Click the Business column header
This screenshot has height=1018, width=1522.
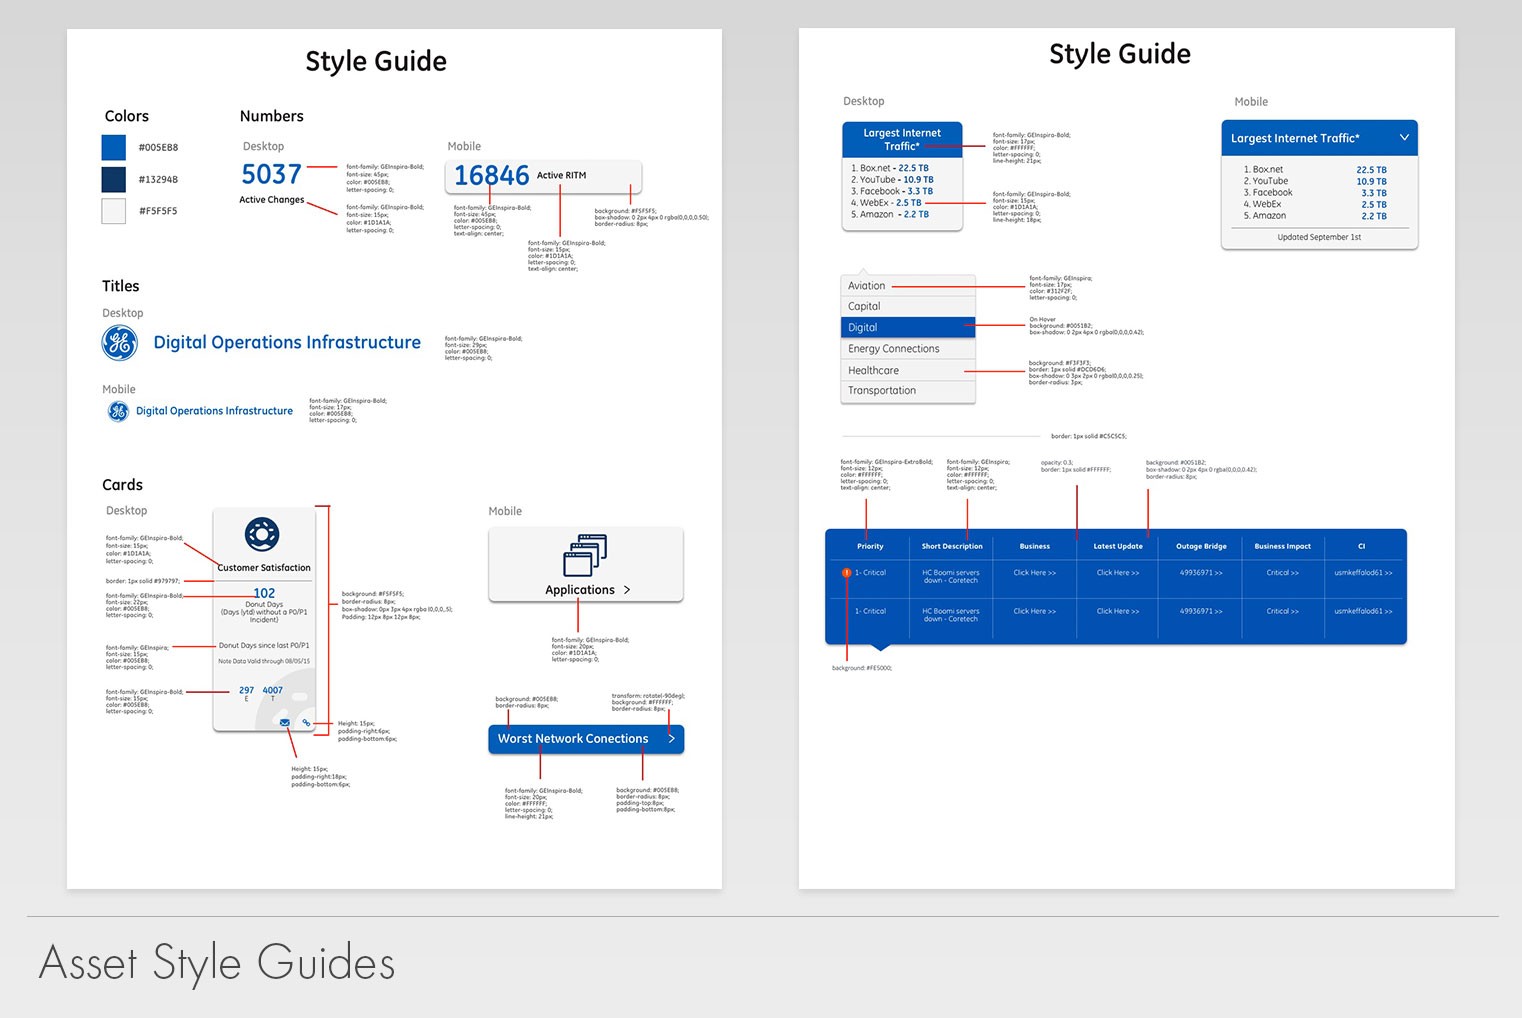1035,546
